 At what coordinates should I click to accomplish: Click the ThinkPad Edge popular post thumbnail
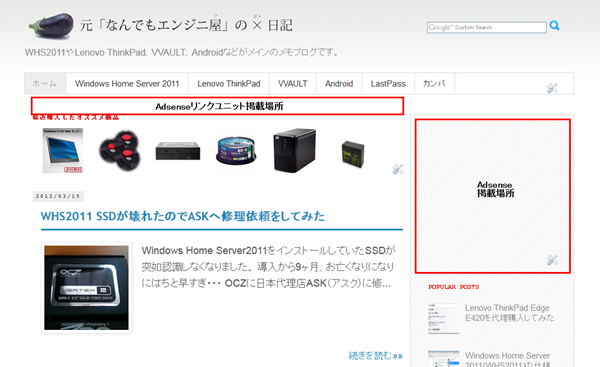443,318
